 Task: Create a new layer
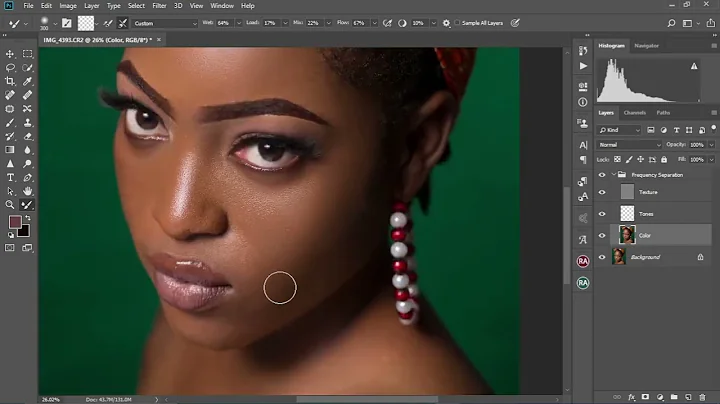pos(688,397)
